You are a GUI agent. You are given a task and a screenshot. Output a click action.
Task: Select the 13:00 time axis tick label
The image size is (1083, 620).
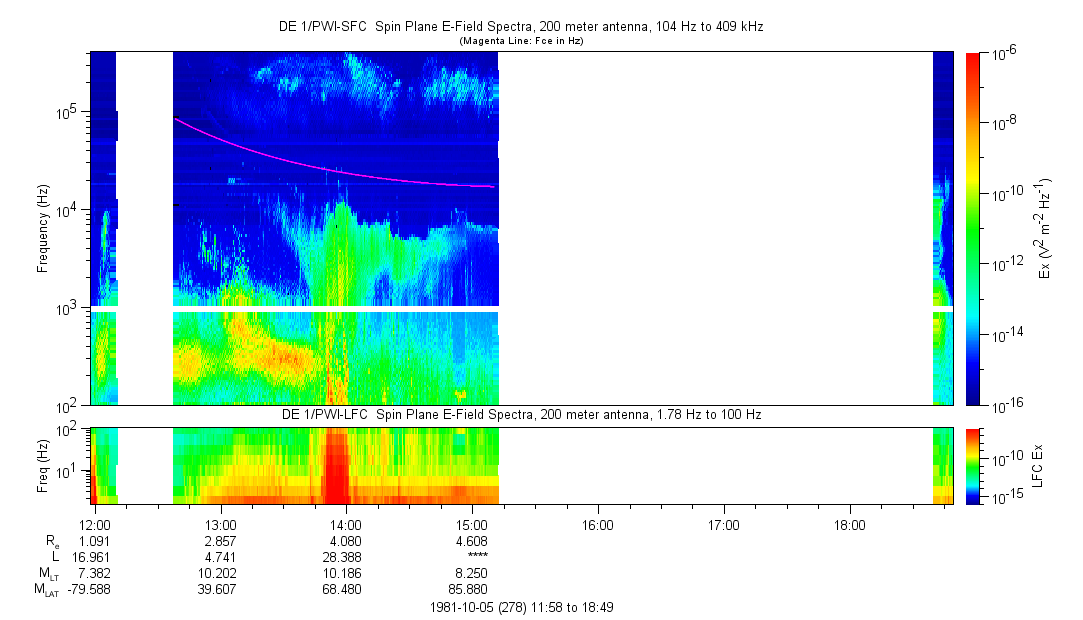(x=220, y=524)
